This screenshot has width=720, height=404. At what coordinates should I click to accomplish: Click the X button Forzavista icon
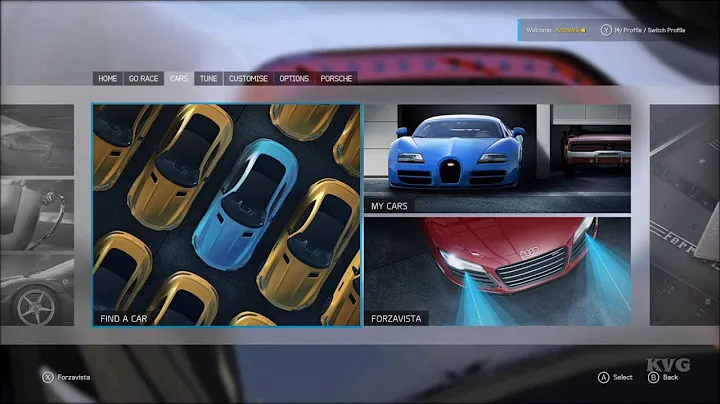[x=47, y=377]
